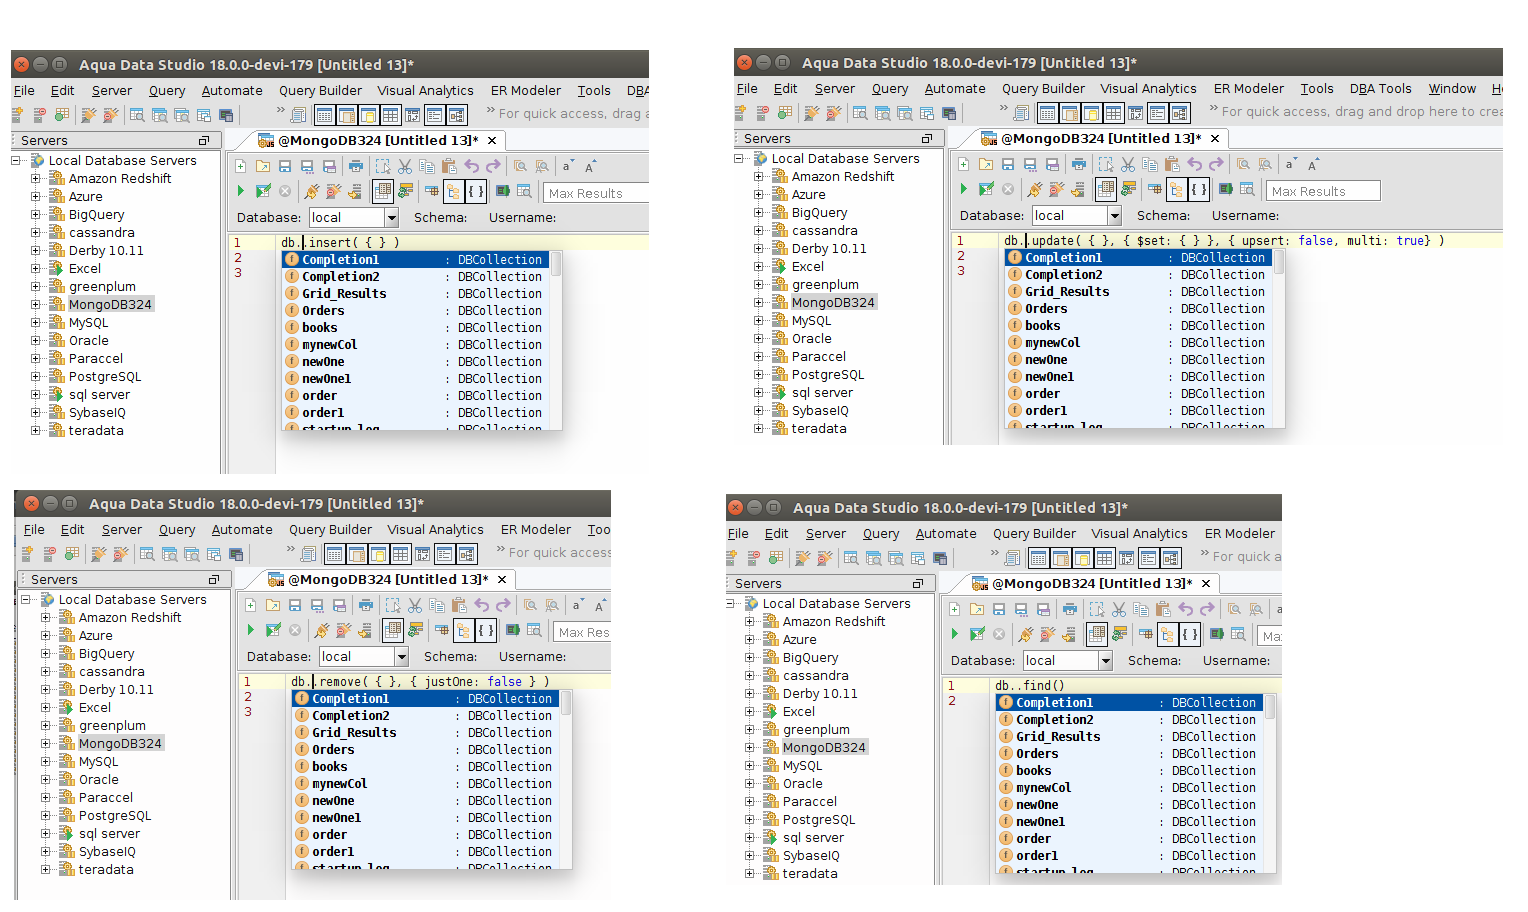The image size is (1528, 912).
Task: Click the Max Results field in the db.insert window
Action: [x=597, y=193]
